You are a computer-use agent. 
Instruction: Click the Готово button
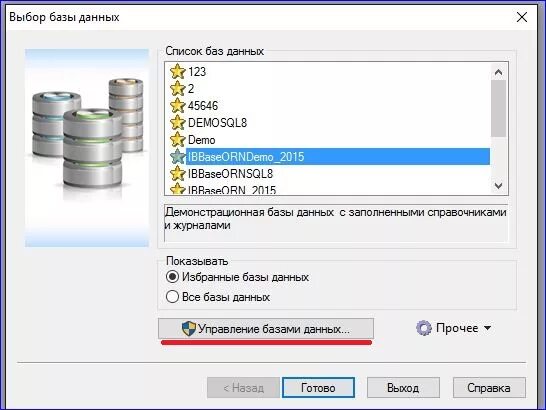[x=318, y=388]
